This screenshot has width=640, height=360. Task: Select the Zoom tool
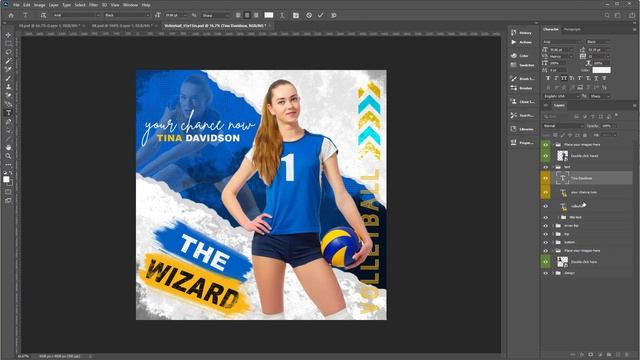[x=8, y=156]
